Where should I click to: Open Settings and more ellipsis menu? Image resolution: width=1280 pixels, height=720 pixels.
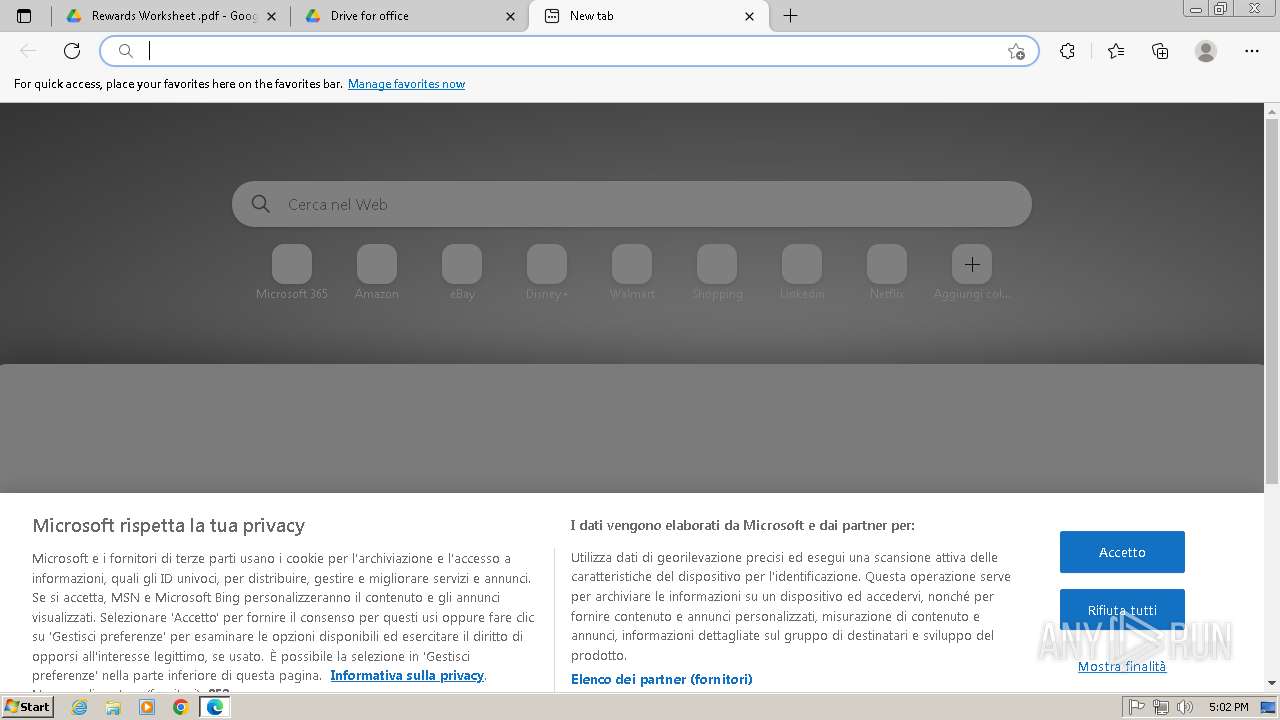click(1252, 51)
